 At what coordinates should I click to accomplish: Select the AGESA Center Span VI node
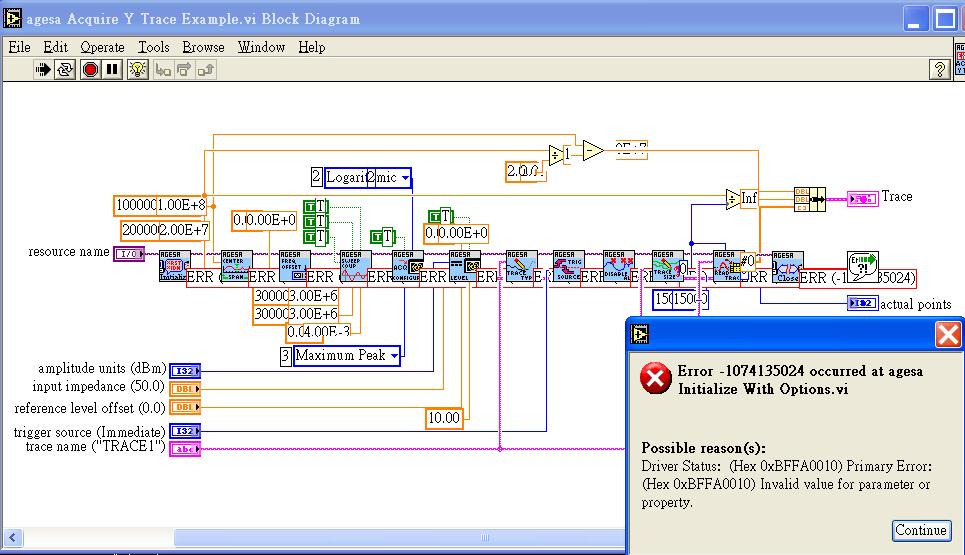(236, 266)
